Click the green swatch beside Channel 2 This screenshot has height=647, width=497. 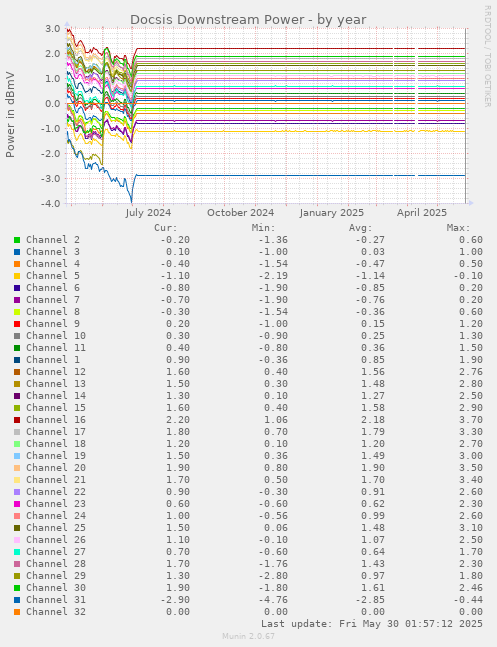17,240
